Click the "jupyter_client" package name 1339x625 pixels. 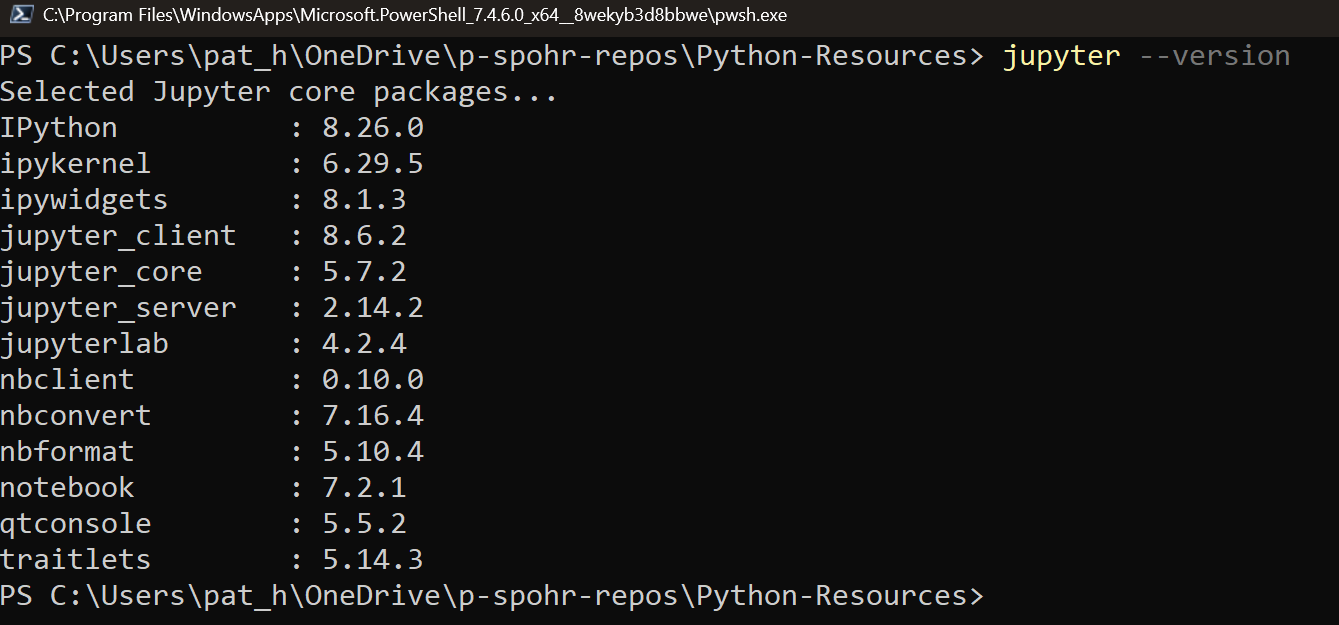(118, 236)
